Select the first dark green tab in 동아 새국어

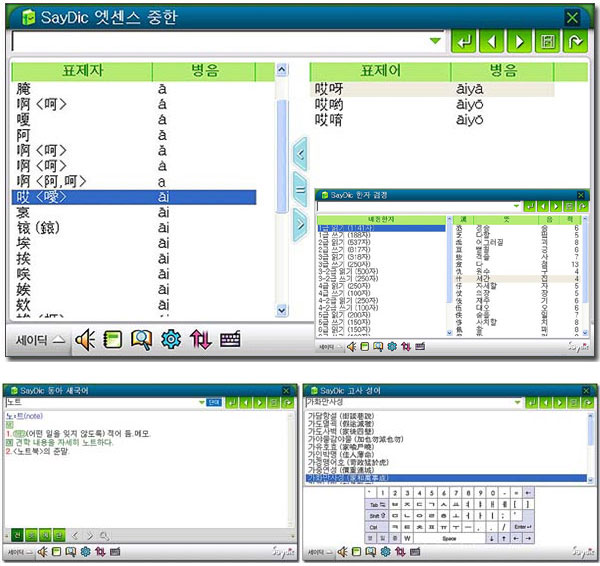(17, 535)
